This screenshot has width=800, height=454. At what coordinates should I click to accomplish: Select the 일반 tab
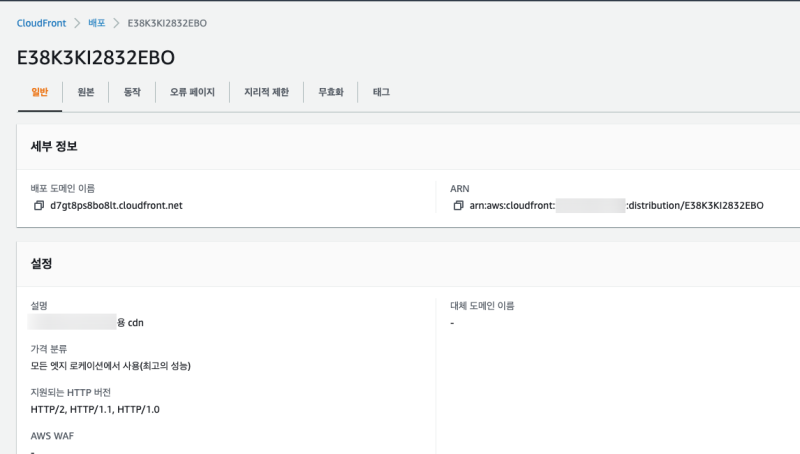click(40, 92)
